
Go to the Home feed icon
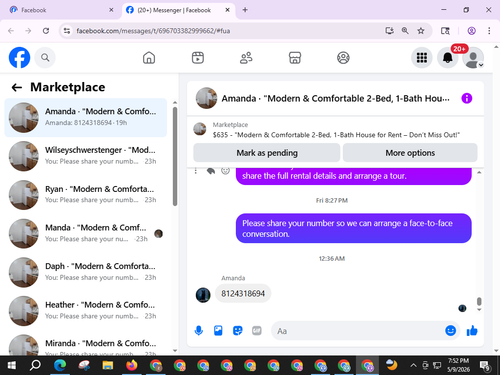click(x=149, y=58)
